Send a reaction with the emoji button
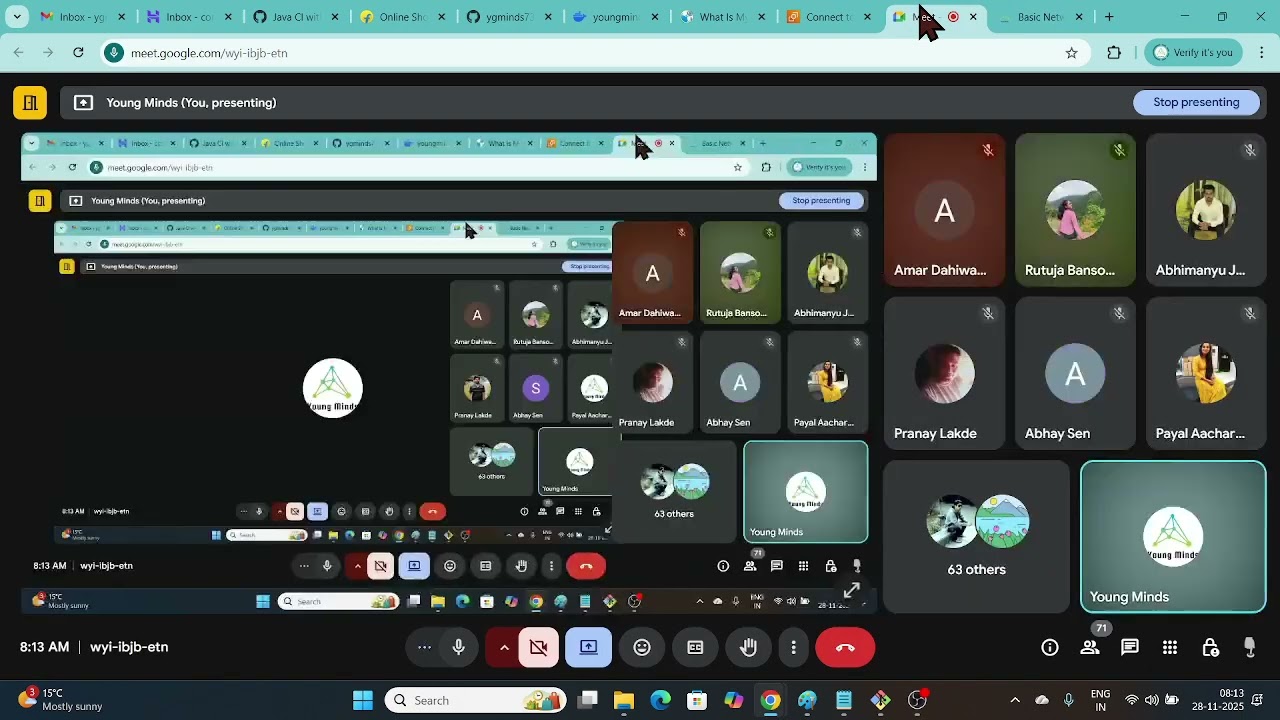 point(642,647)
